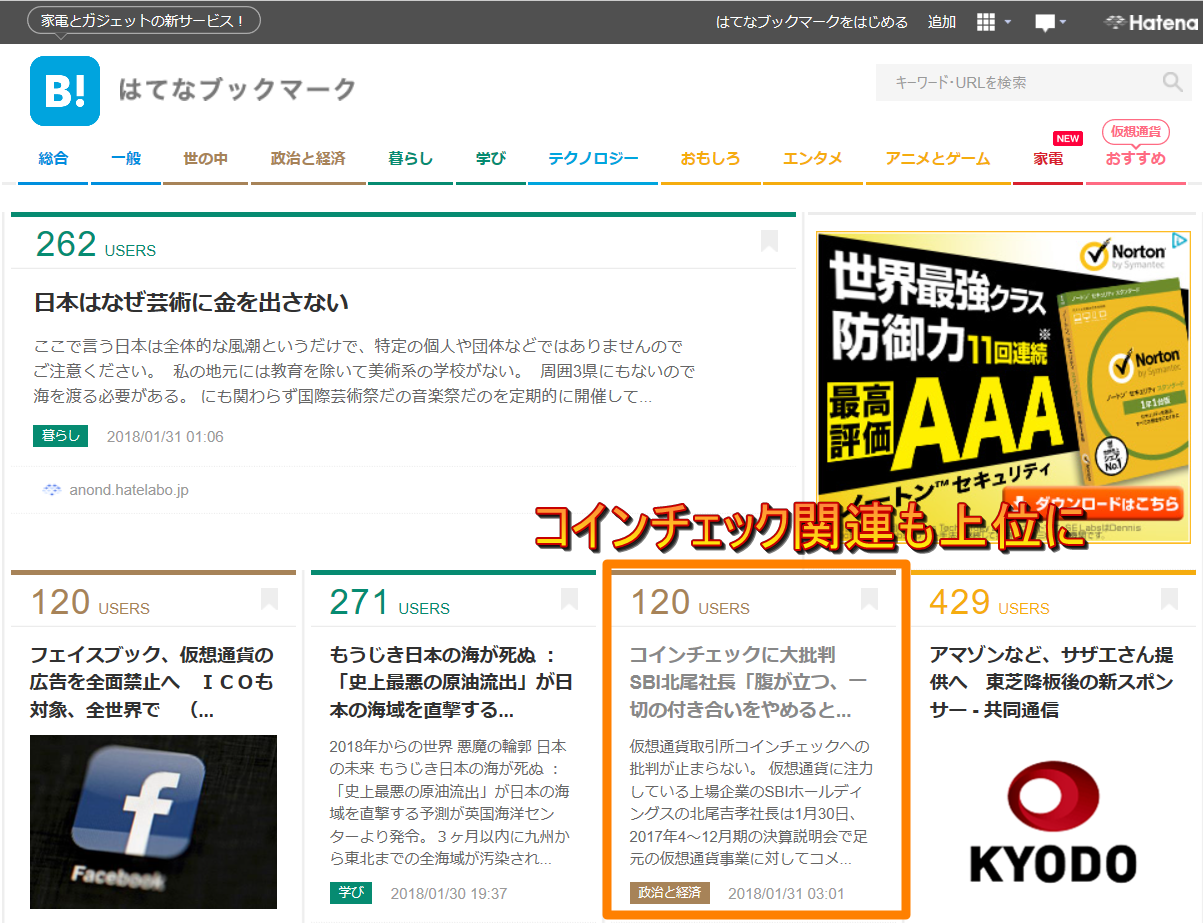Viewport: 1203px width, 923px height.
Task: Bookmark the Coincheck 120 users article
Action: point(869,599)
